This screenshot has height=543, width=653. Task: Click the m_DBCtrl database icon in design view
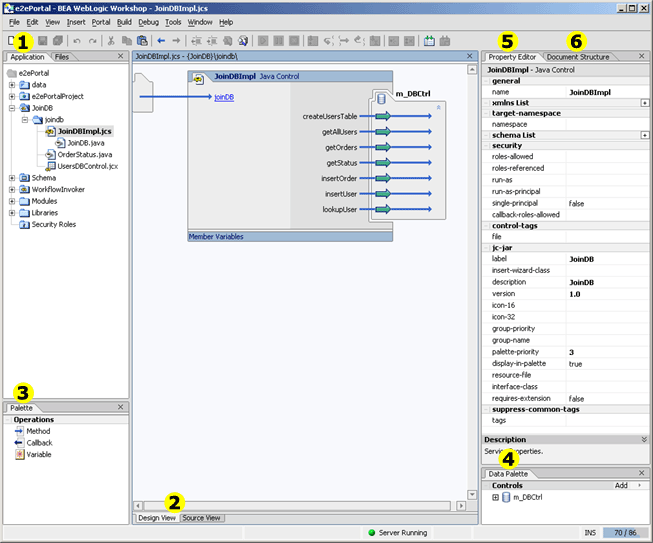click(381, 99)
